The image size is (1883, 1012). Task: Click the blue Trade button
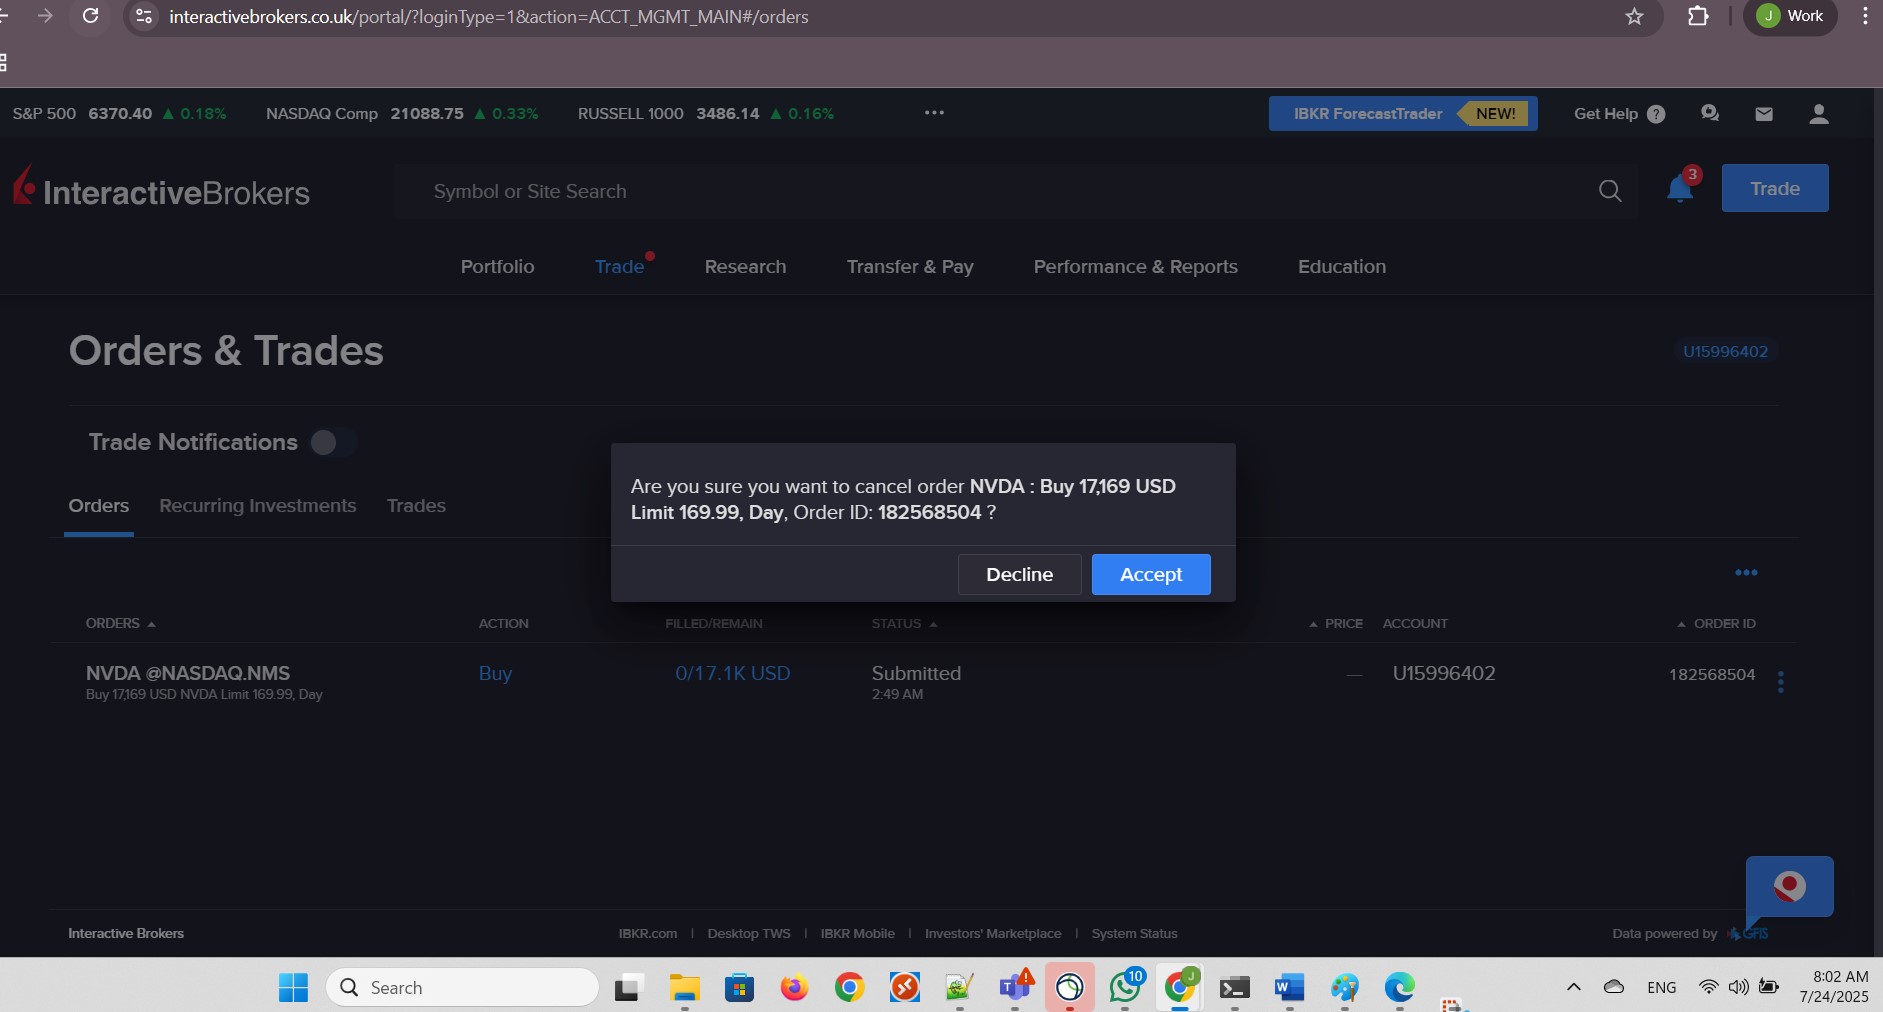(x=1775, y=188)
